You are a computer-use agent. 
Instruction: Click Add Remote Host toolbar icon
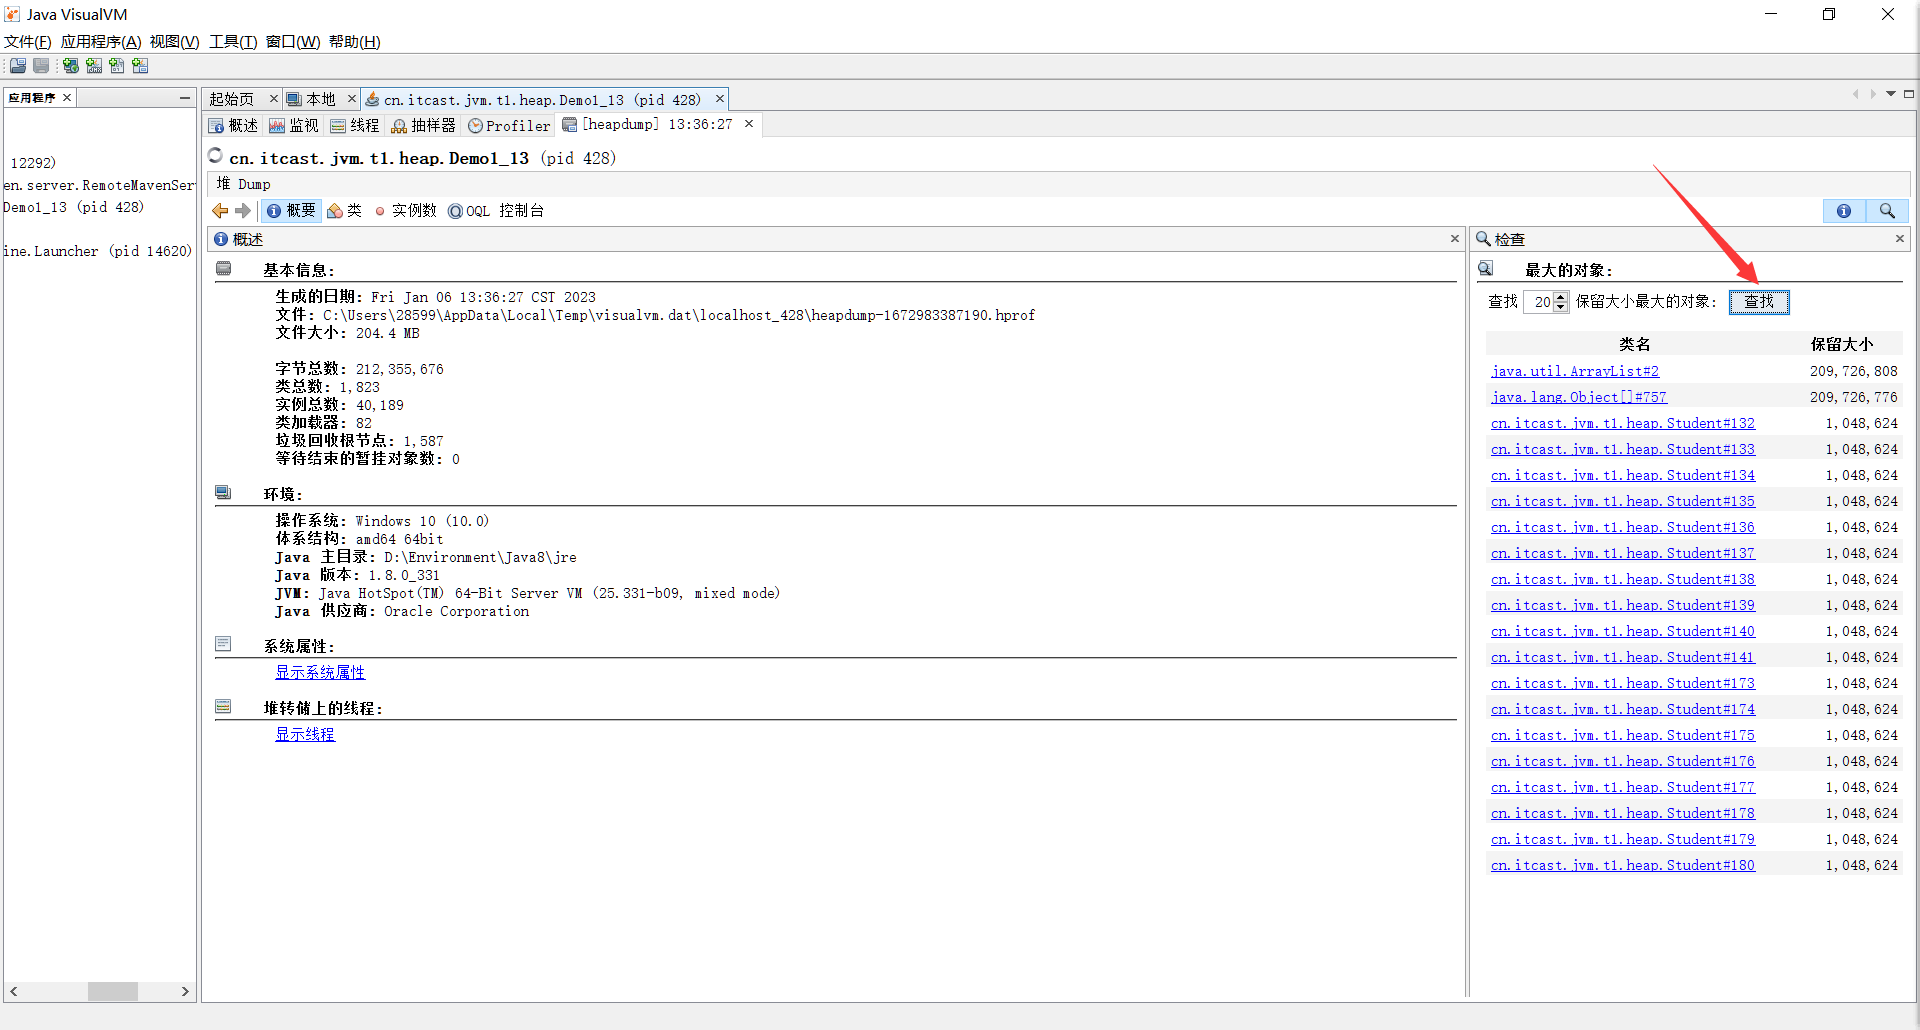71,66
